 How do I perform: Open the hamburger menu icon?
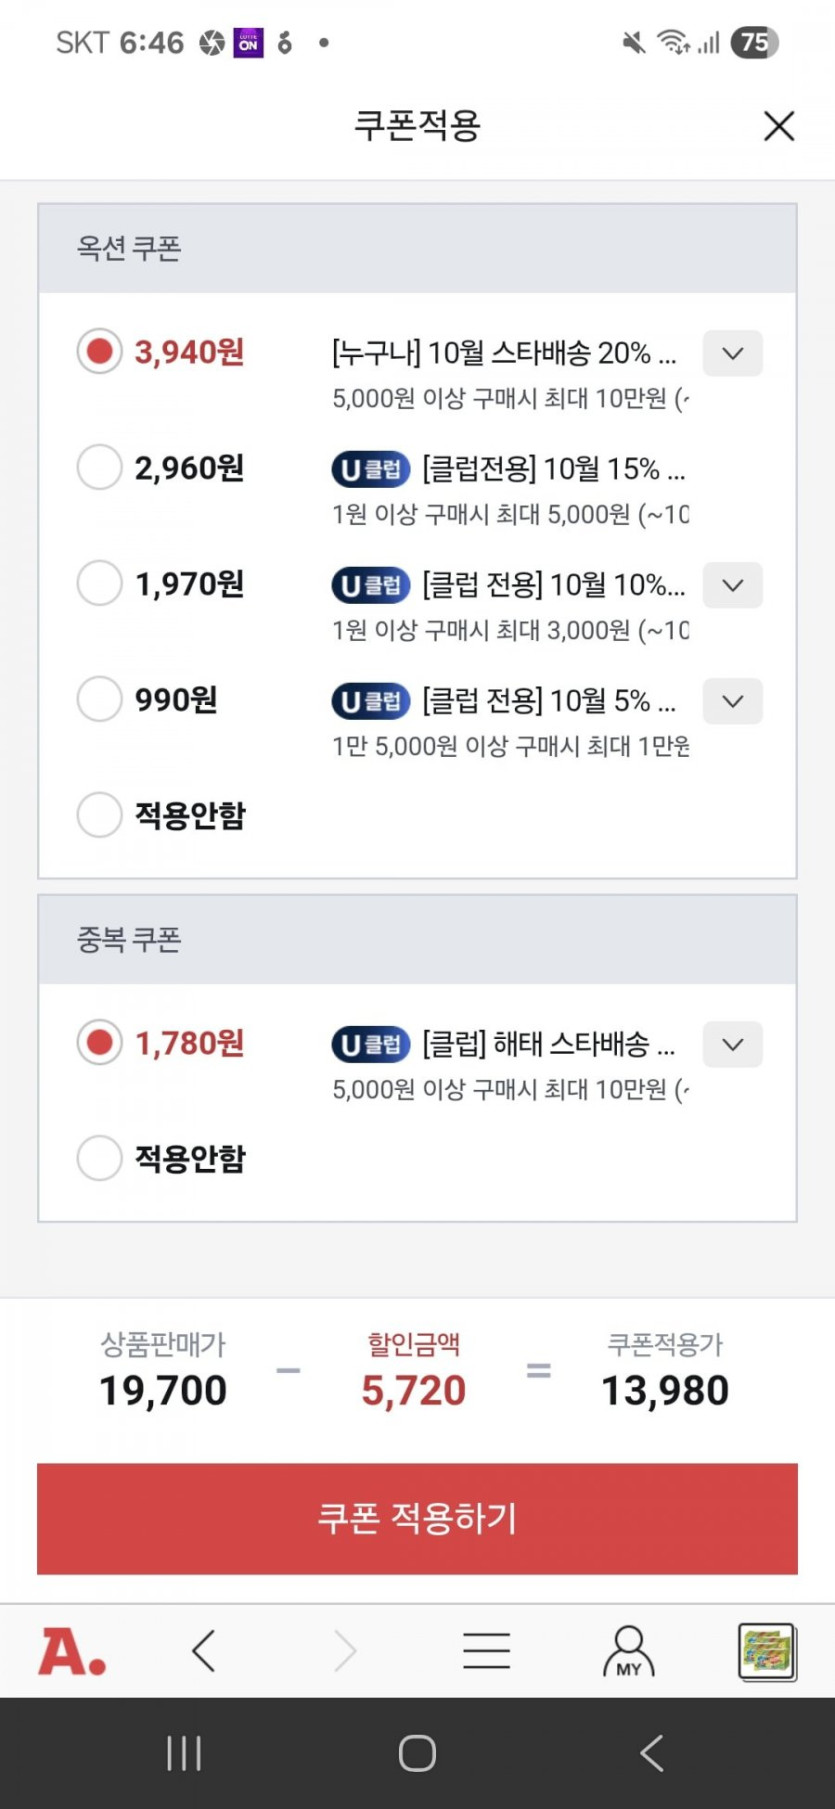pyautogui.click(x=487, y=1651)
